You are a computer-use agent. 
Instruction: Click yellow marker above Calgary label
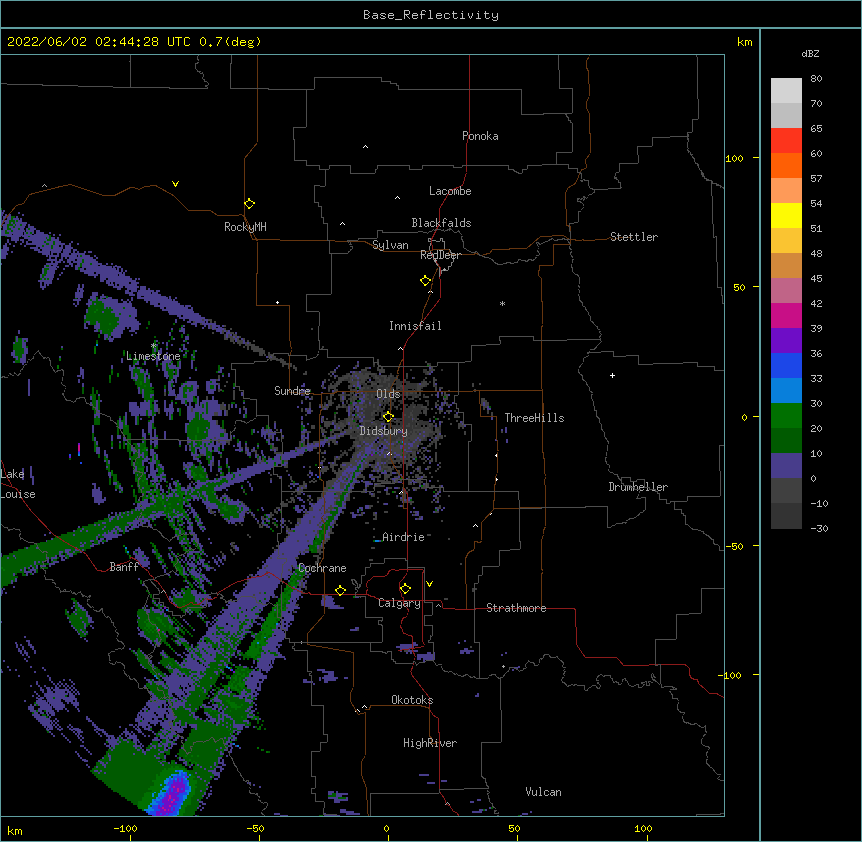click(x=405, y=589)
